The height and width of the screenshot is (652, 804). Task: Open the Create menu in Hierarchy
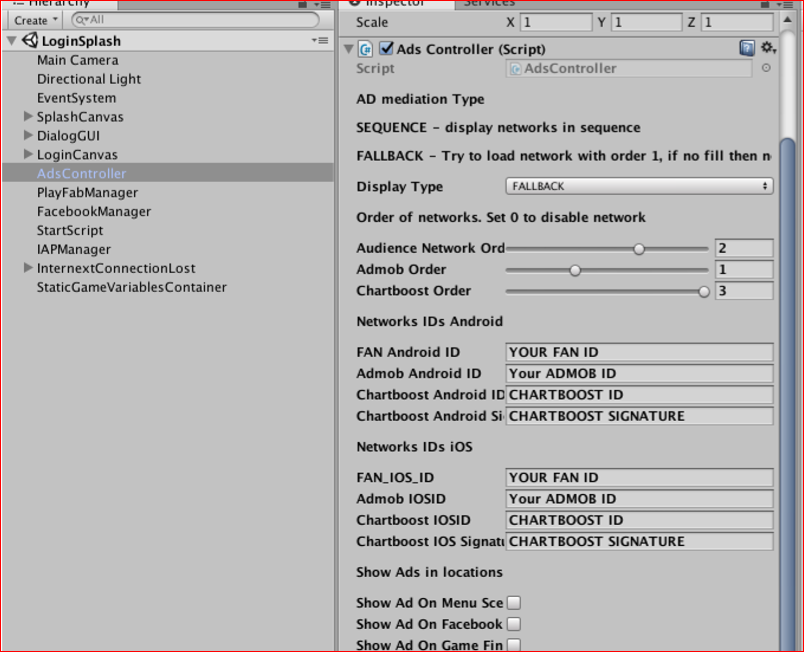click(36, 20)
